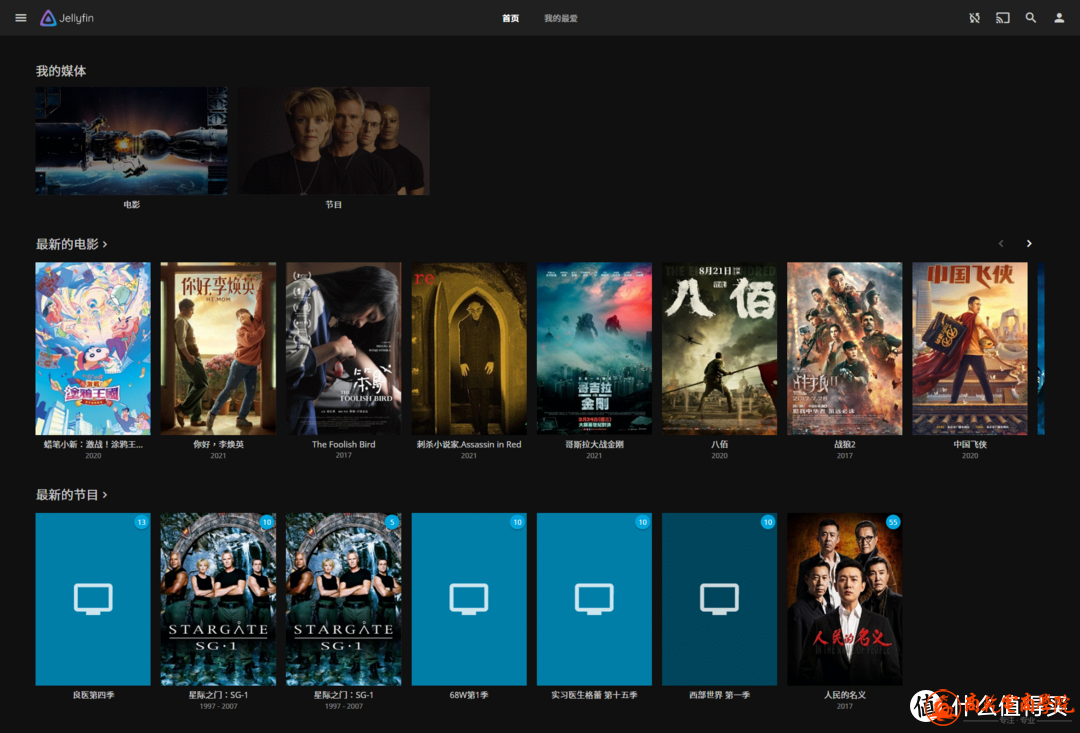Open the 电影 media library card
Viewport: 1080px width, 733px height.
(132, 141)
